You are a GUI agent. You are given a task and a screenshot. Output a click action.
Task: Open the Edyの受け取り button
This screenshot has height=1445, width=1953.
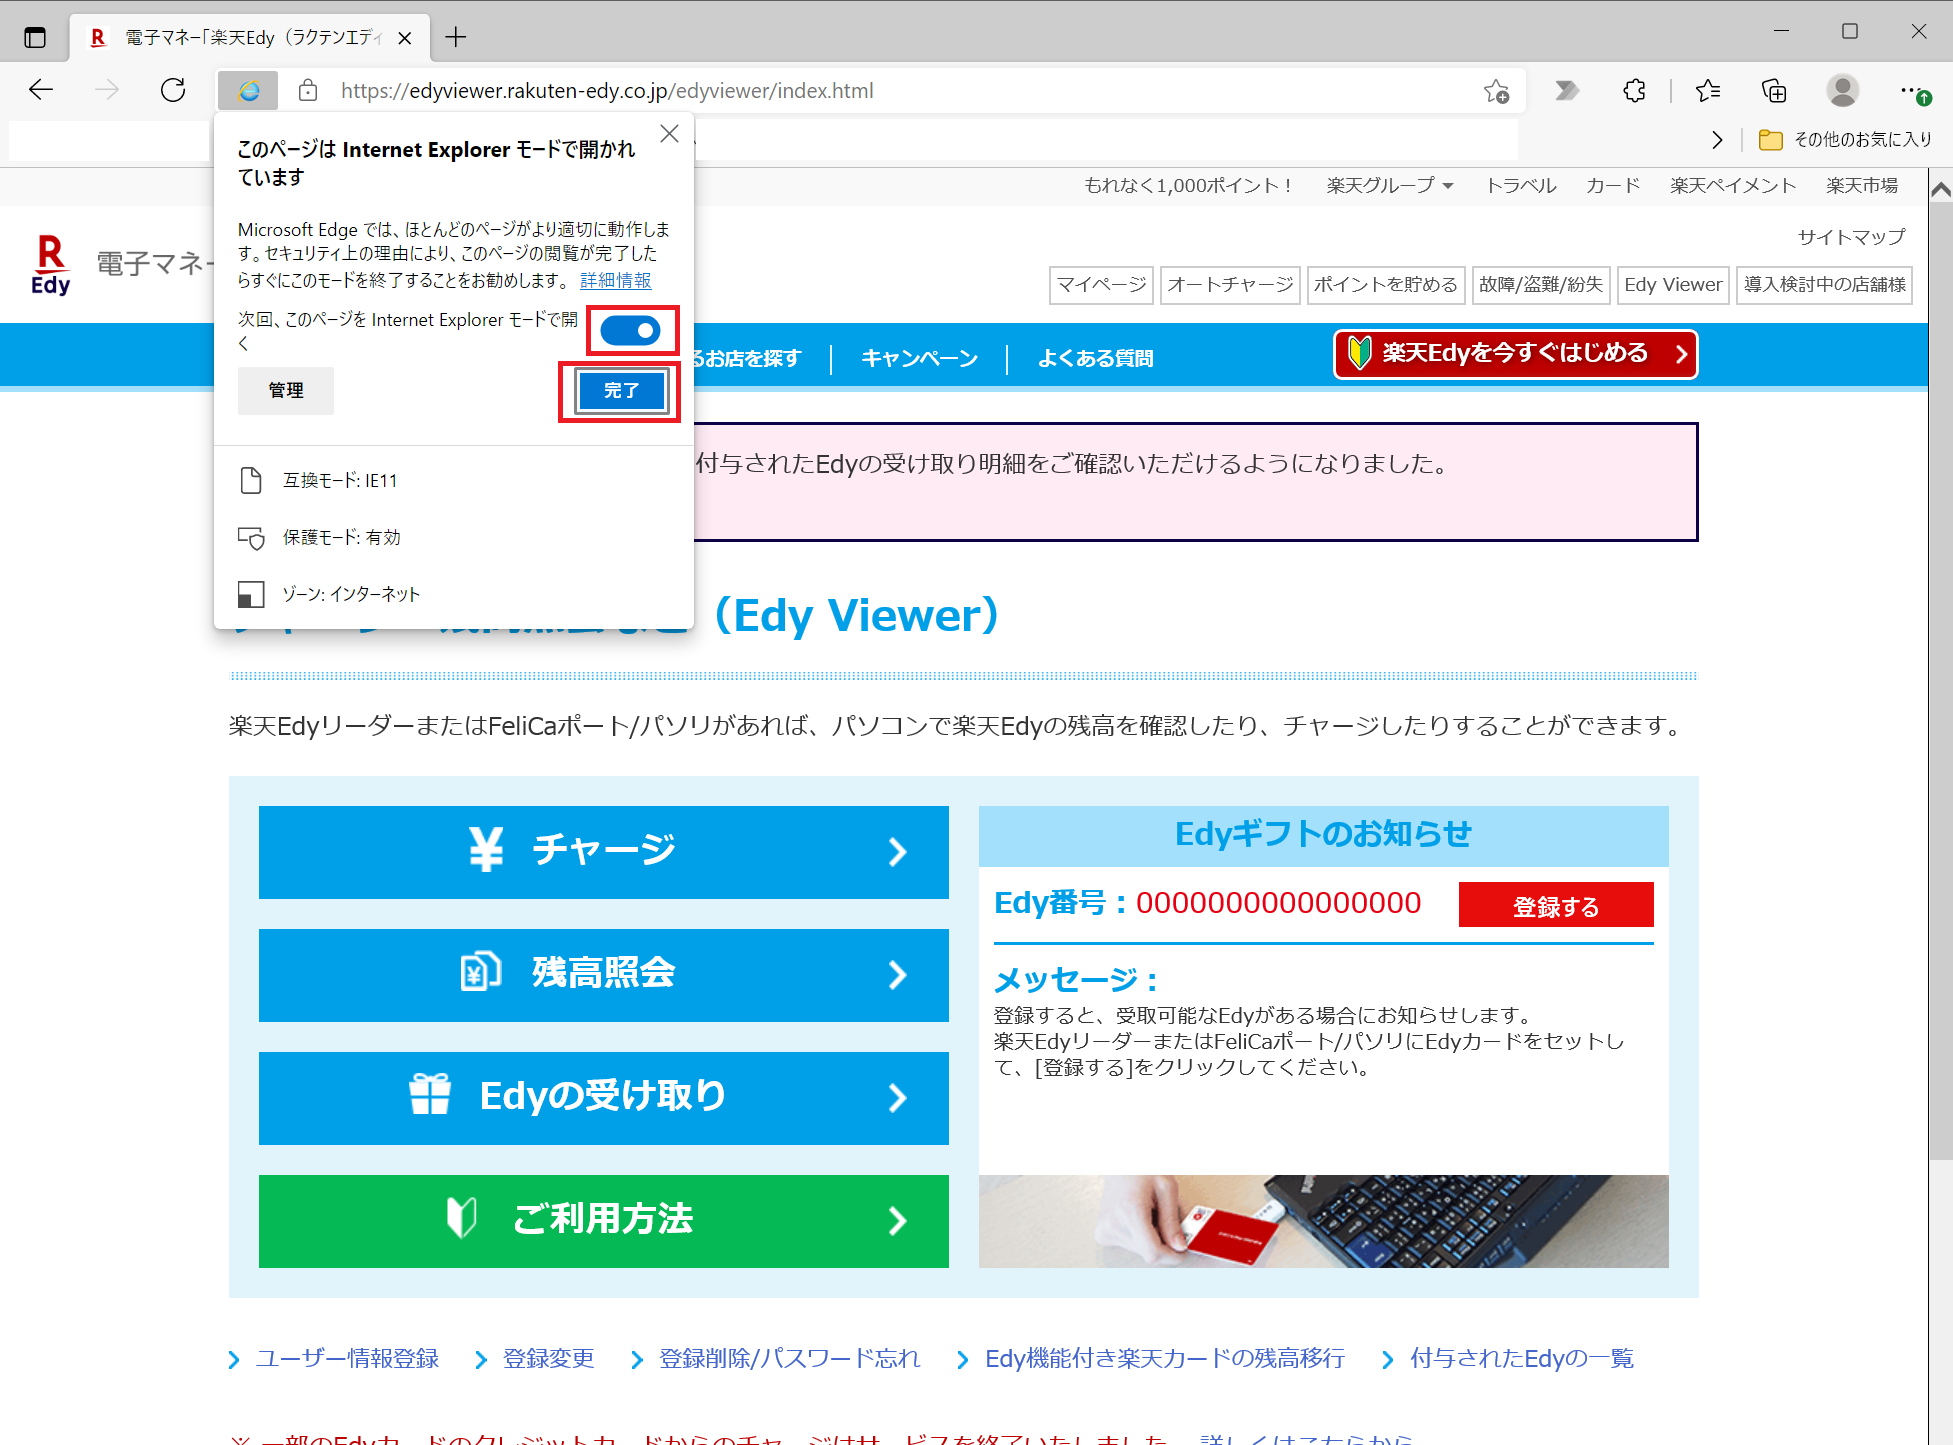pyautogui.click(x=604, y=1098)
